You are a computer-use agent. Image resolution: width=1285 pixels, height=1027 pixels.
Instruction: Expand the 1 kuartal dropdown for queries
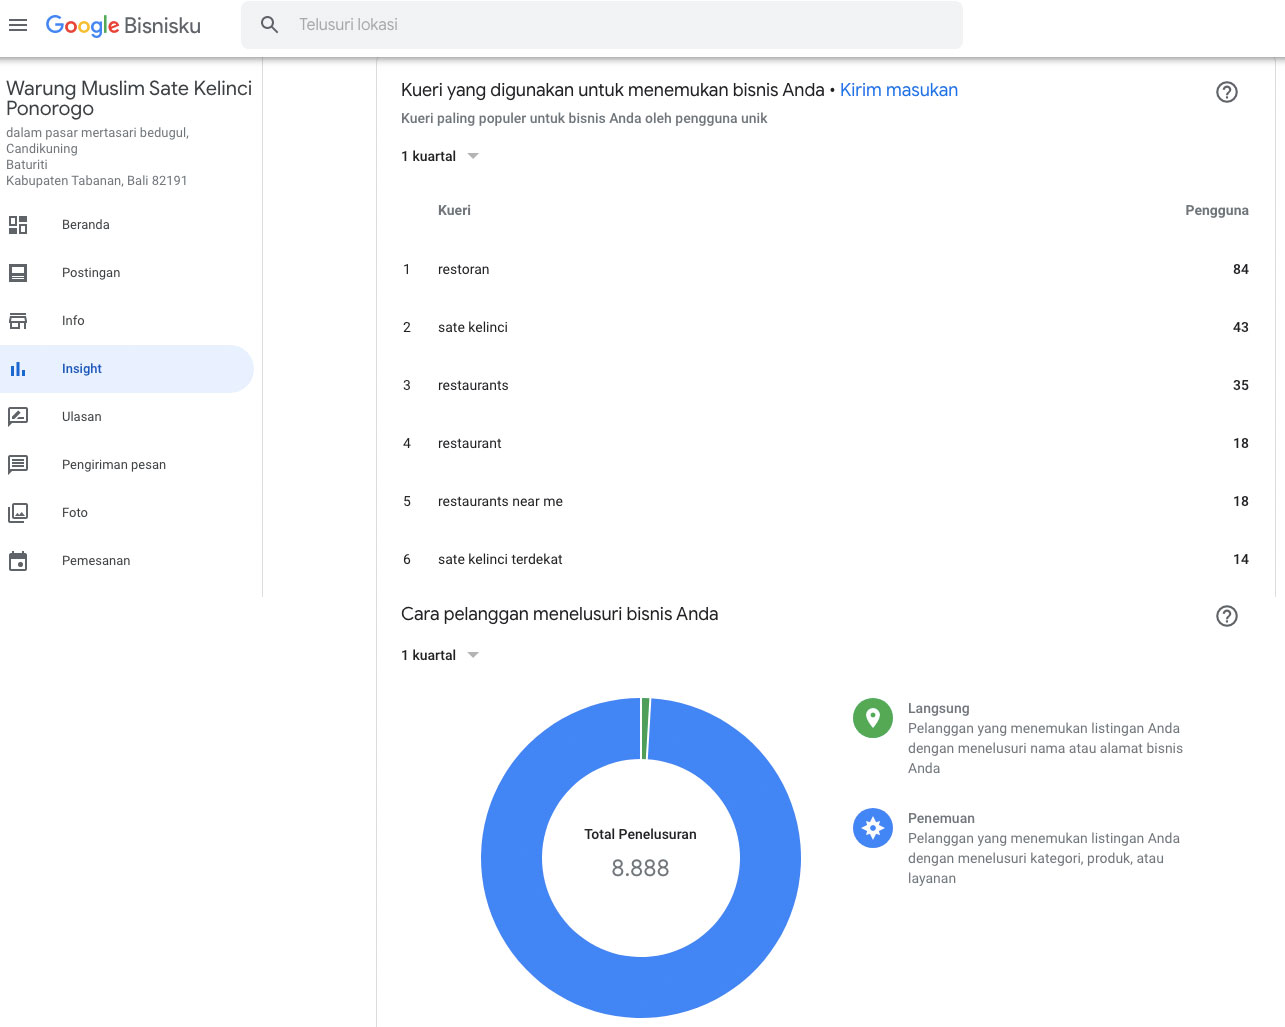[441, 156]
